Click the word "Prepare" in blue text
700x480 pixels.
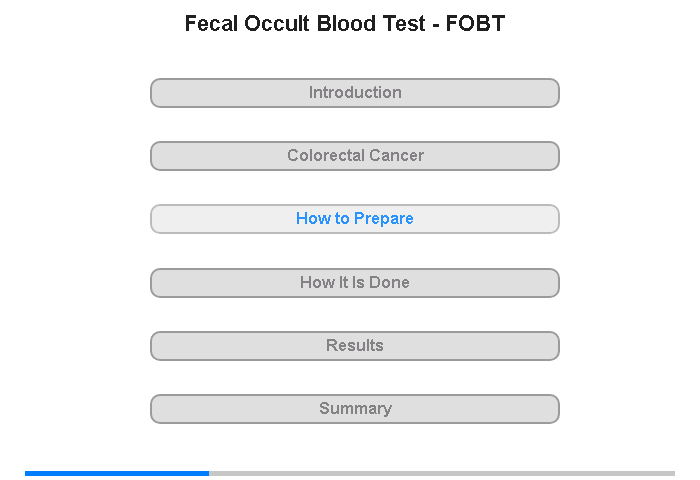coord(383,219)
